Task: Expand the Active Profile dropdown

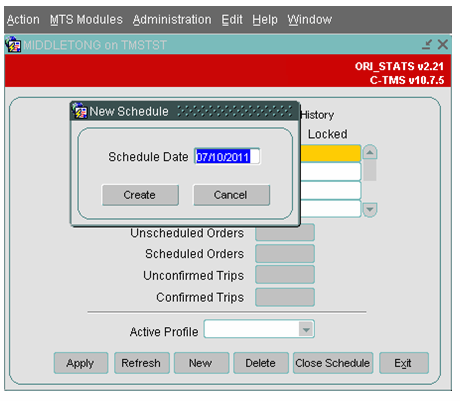Action: (306, 329)
